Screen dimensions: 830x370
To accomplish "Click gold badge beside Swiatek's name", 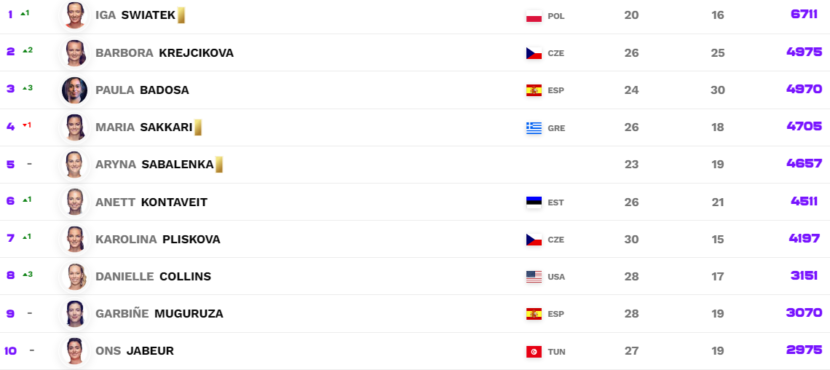I will tap(181, 15).
